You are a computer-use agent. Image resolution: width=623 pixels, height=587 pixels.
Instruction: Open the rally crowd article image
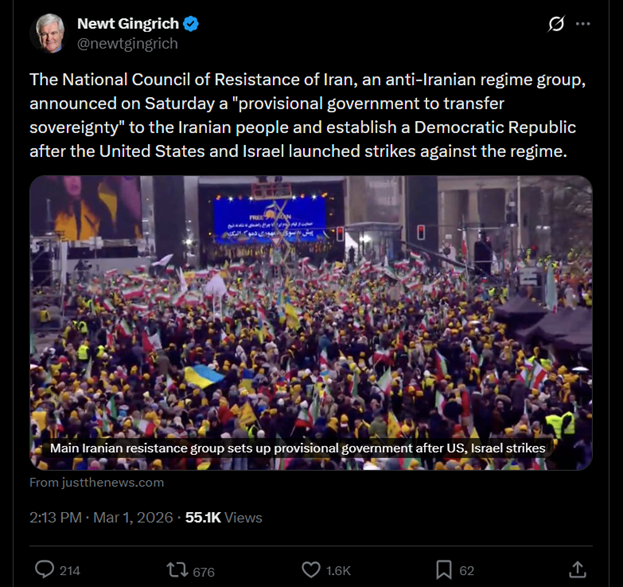click(x=311, y=323)
